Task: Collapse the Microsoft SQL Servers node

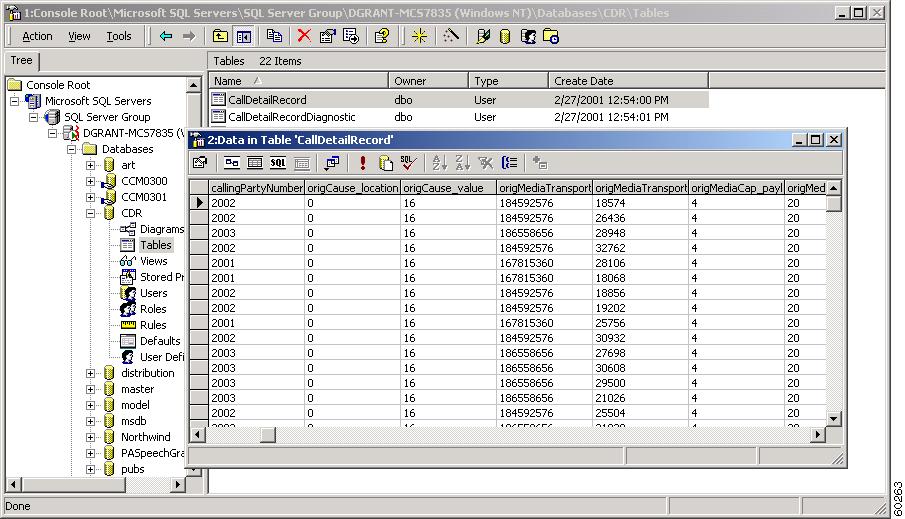Action: tap(14, 101)
